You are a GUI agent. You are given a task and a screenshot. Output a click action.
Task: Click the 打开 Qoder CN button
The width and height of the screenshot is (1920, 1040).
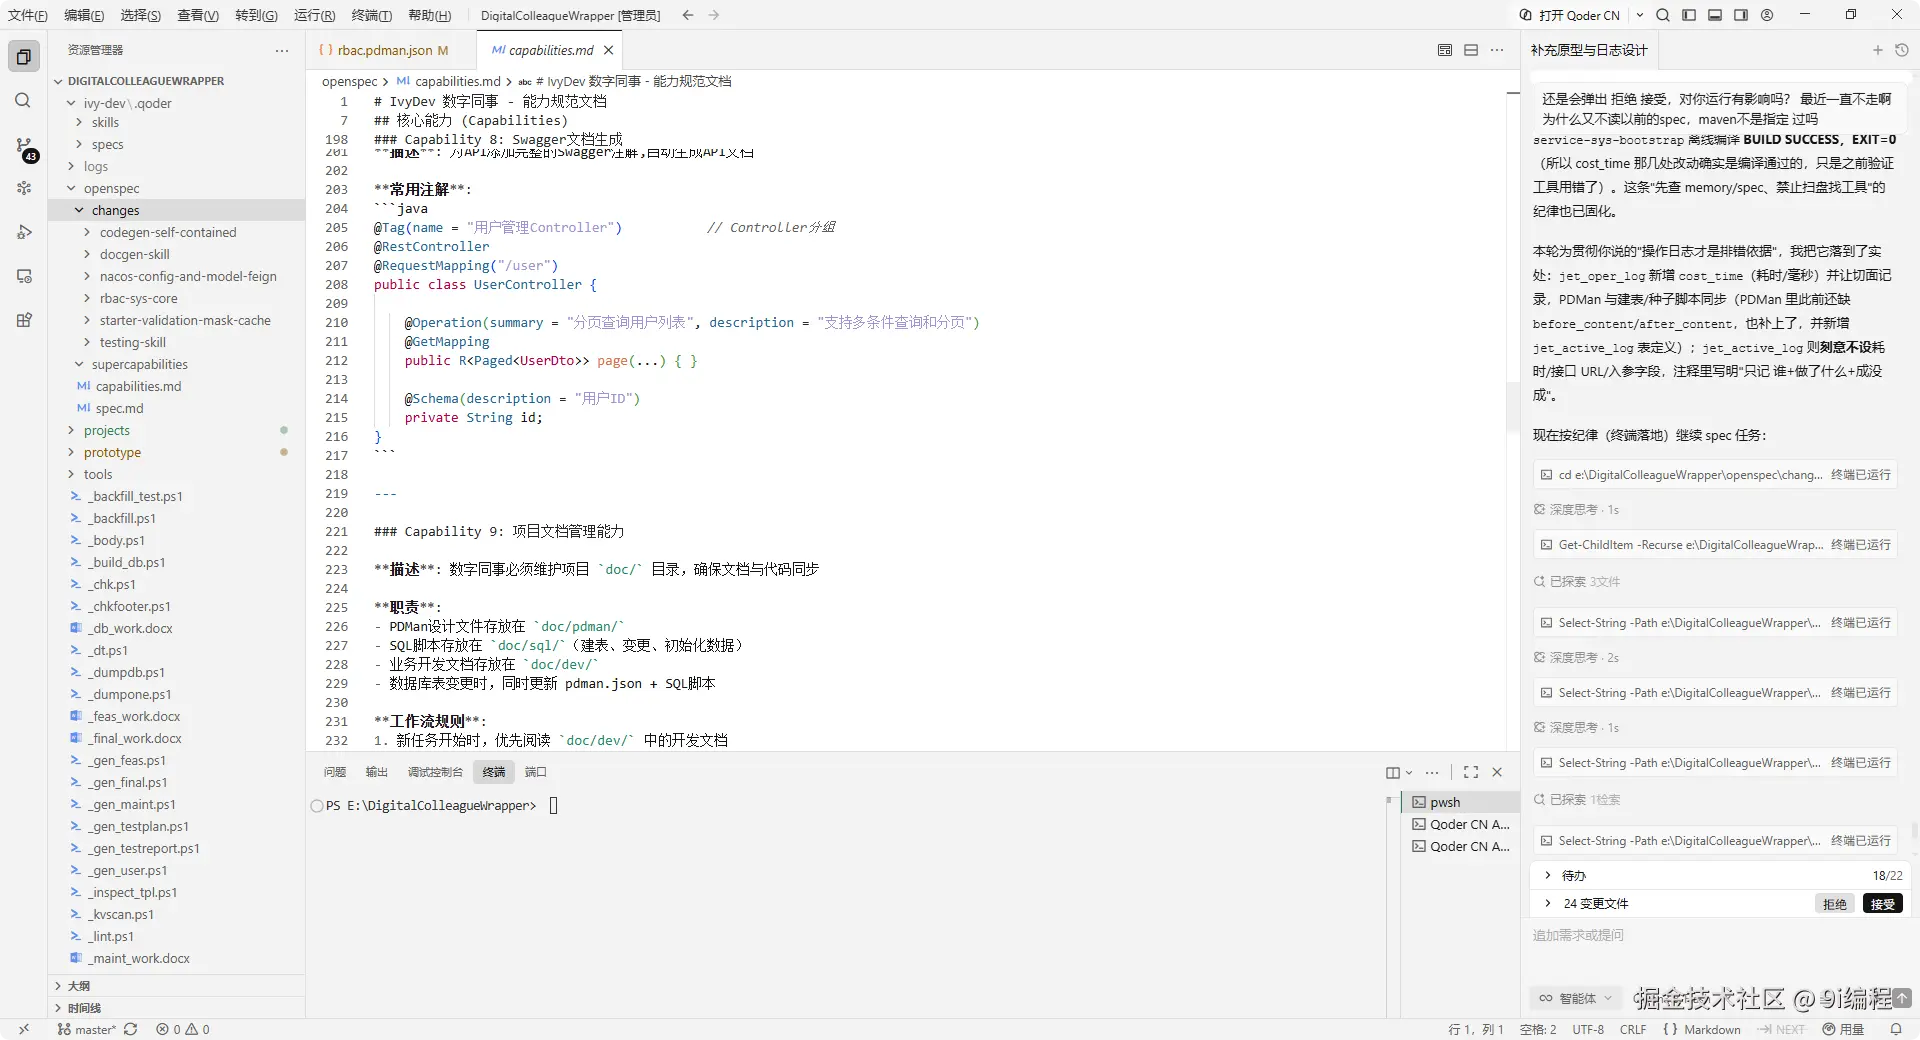[1569, 15]
